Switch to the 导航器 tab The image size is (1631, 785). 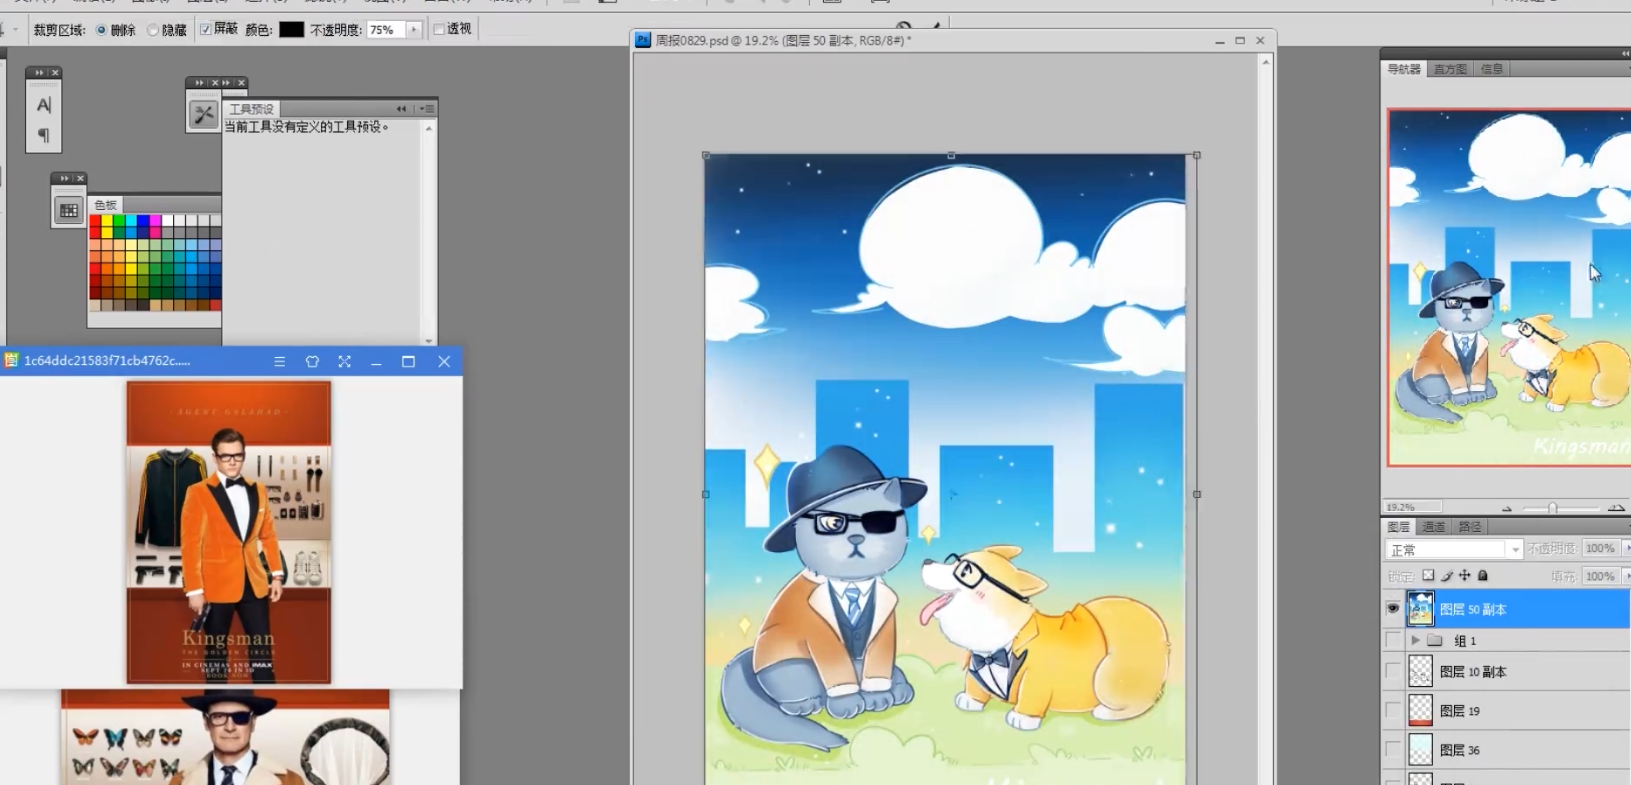[1403, 69]
